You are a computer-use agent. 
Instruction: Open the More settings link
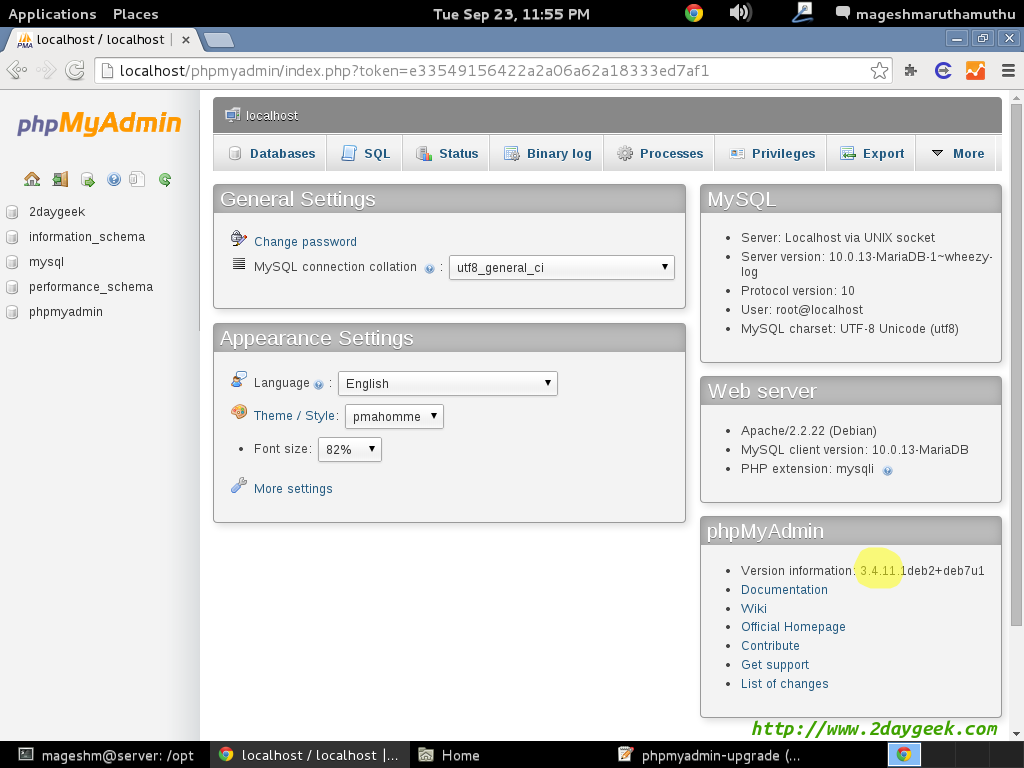pyautogui.click(x=293, y=489)
